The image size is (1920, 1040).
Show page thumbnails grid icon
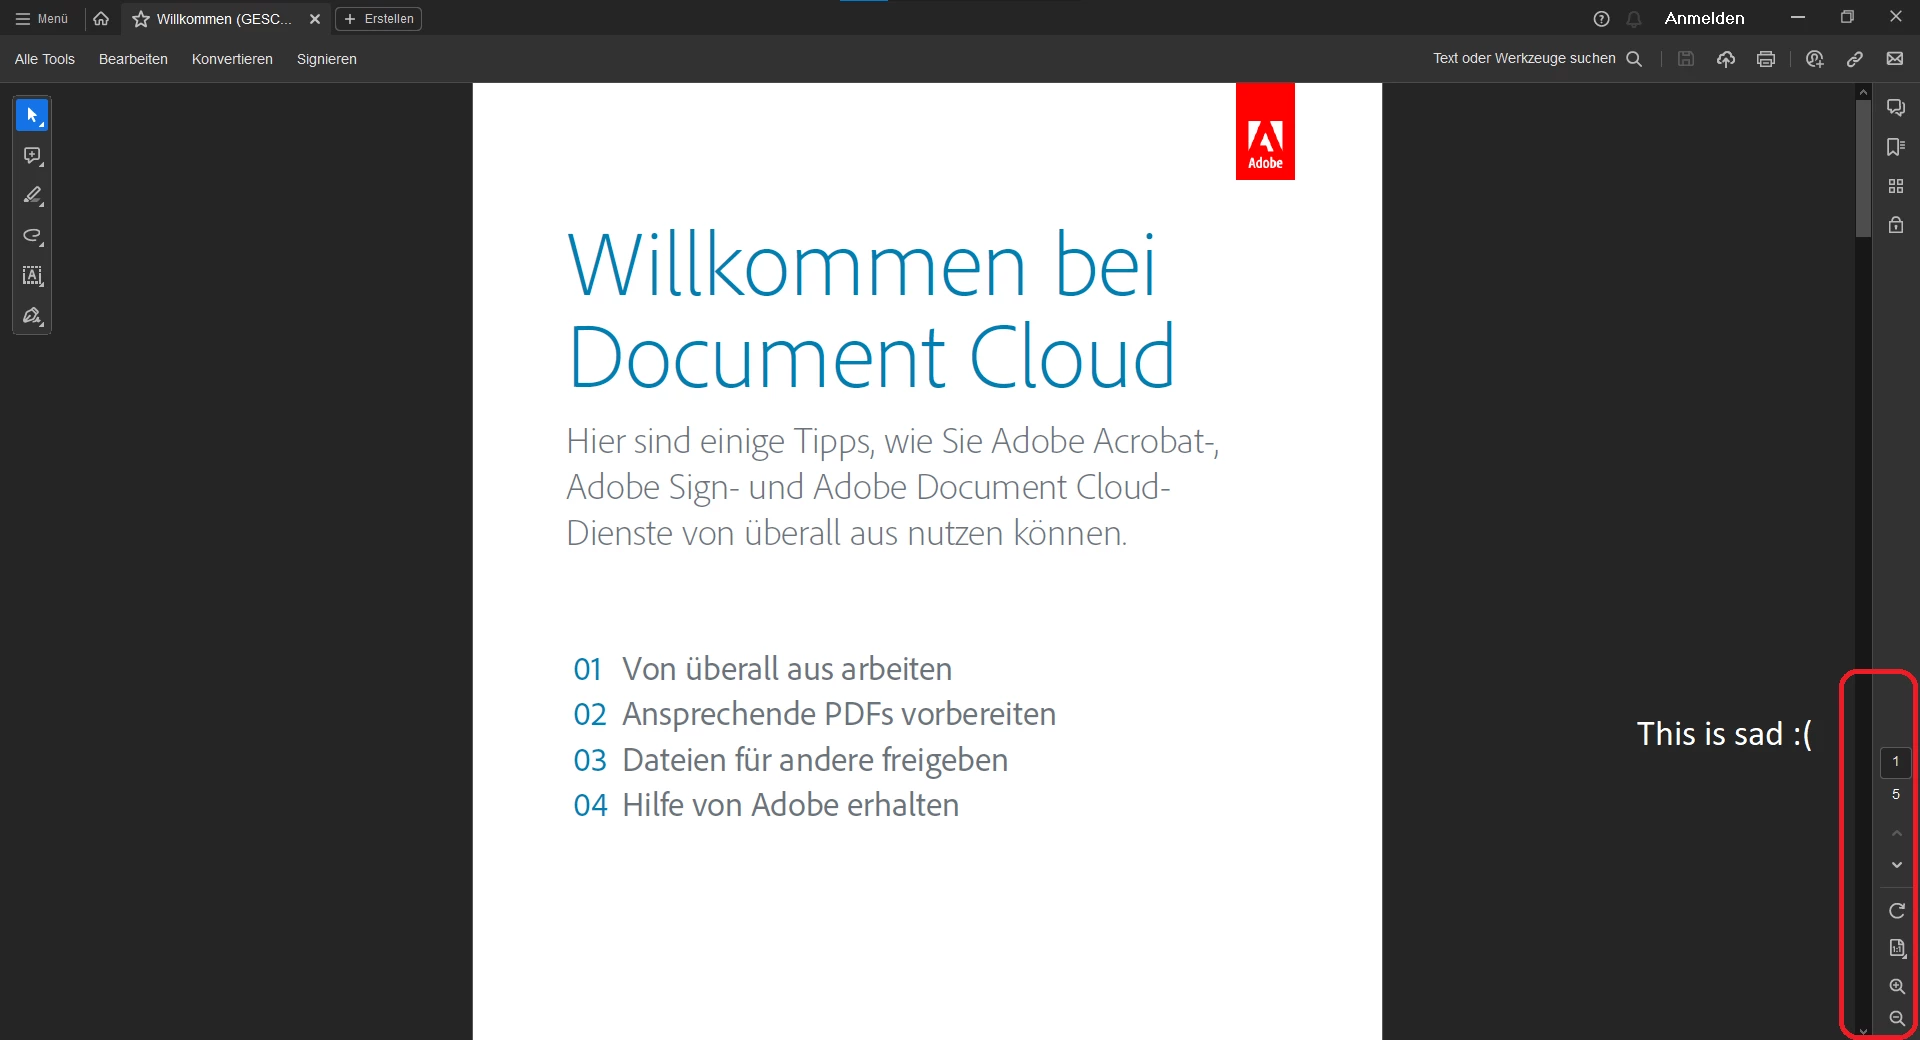pos(1896,186)
